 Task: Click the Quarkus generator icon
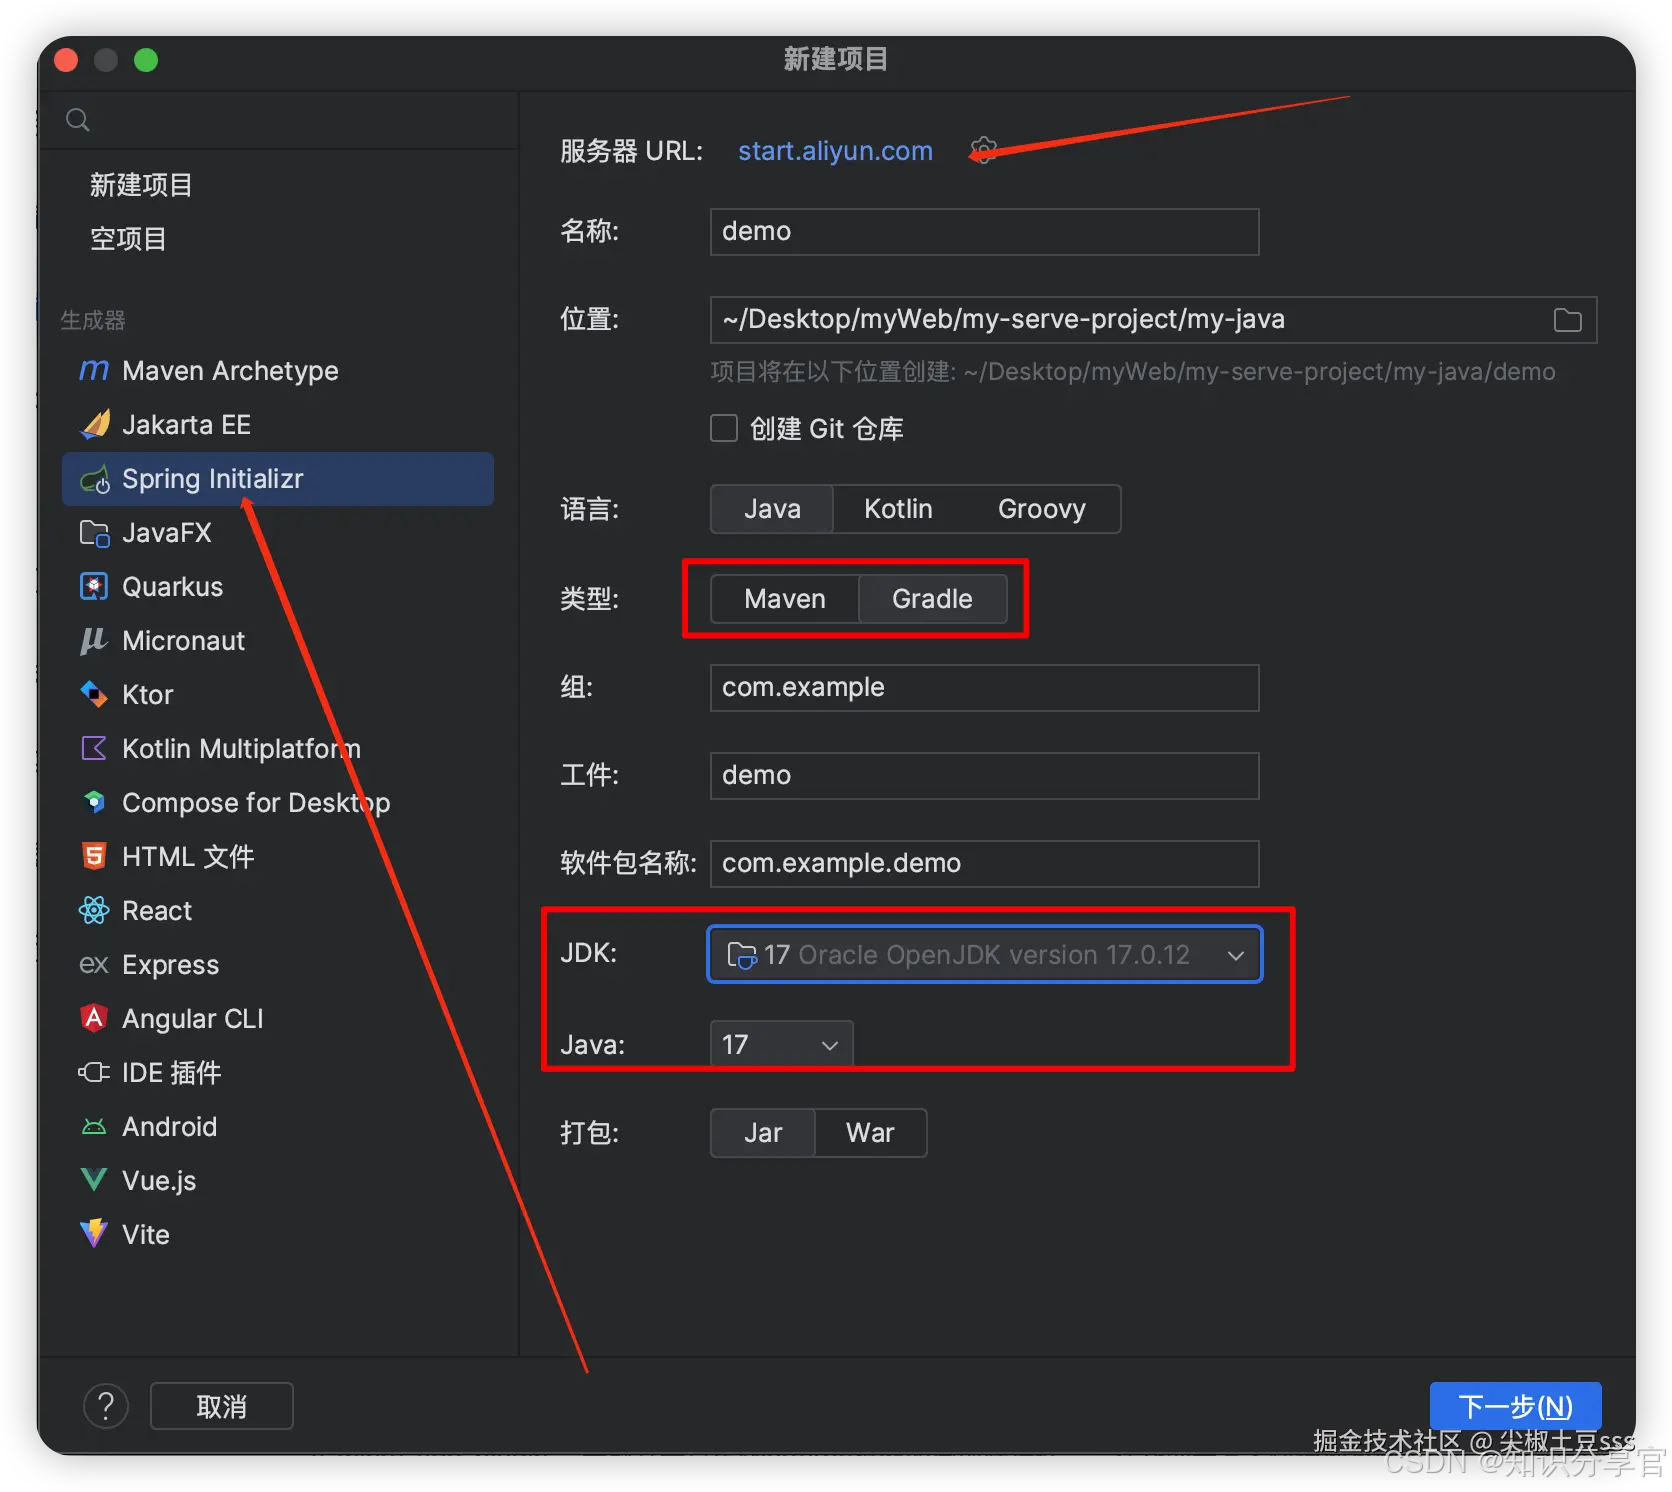(94, 587)
